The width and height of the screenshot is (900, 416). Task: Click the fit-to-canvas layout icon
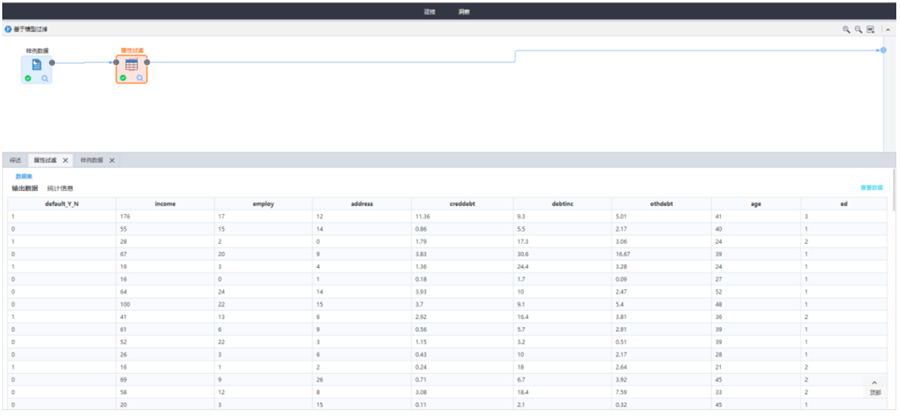(870, 30)
